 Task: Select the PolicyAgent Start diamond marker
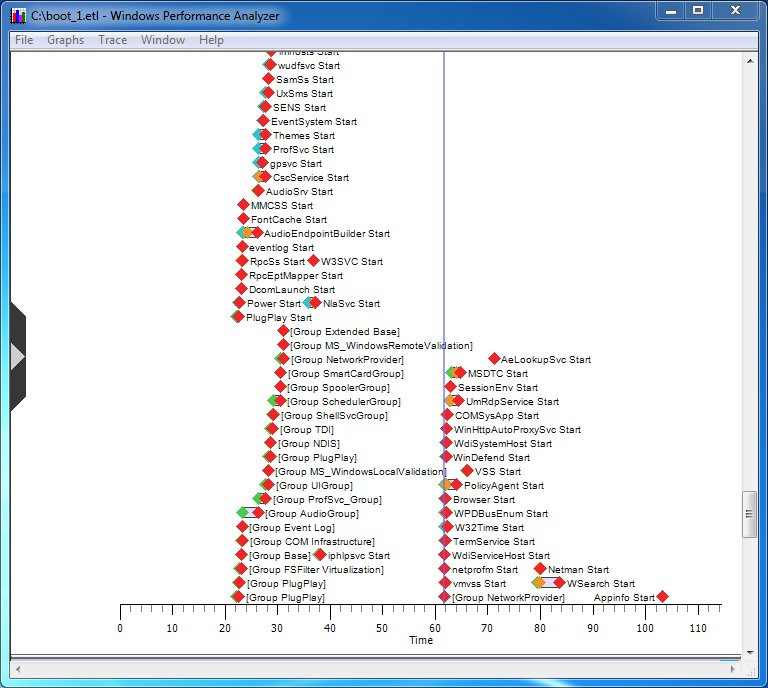click(x=456, y=485)
